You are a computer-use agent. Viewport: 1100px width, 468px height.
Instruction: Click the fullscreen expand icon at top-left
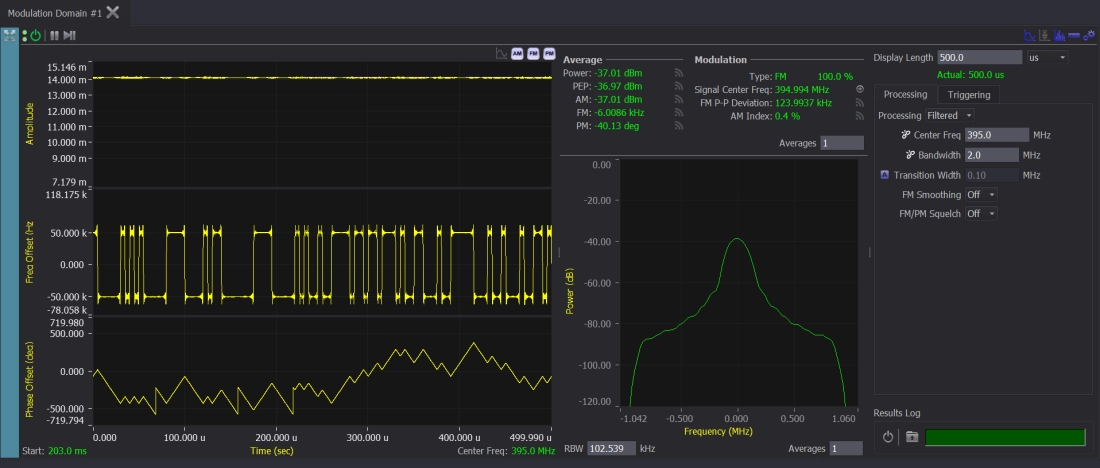tap(8, 35)
